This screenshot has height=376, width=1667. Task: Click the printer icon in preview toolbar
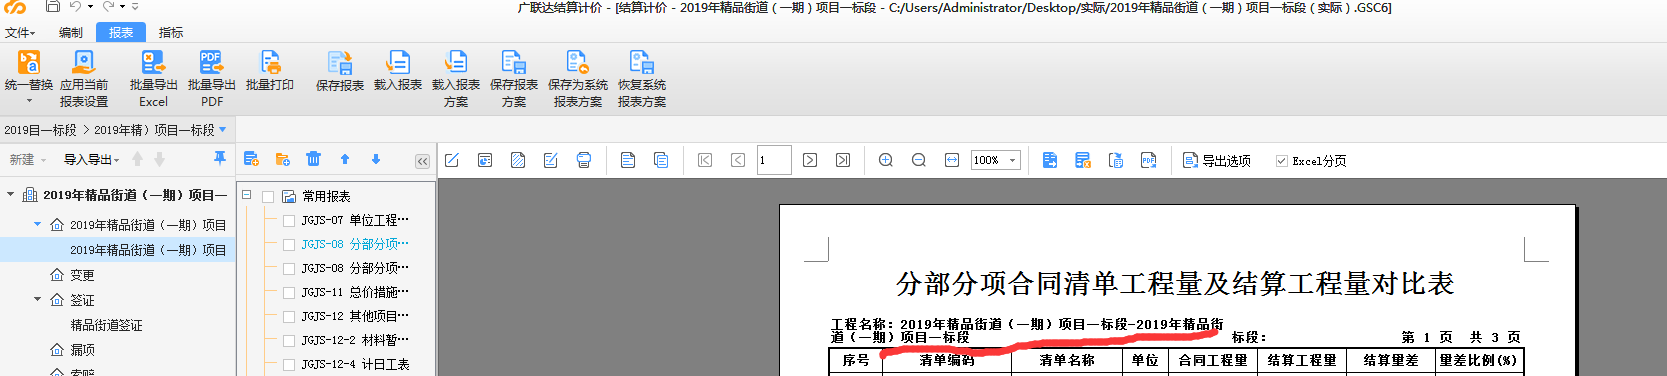[x=584, y=160]
